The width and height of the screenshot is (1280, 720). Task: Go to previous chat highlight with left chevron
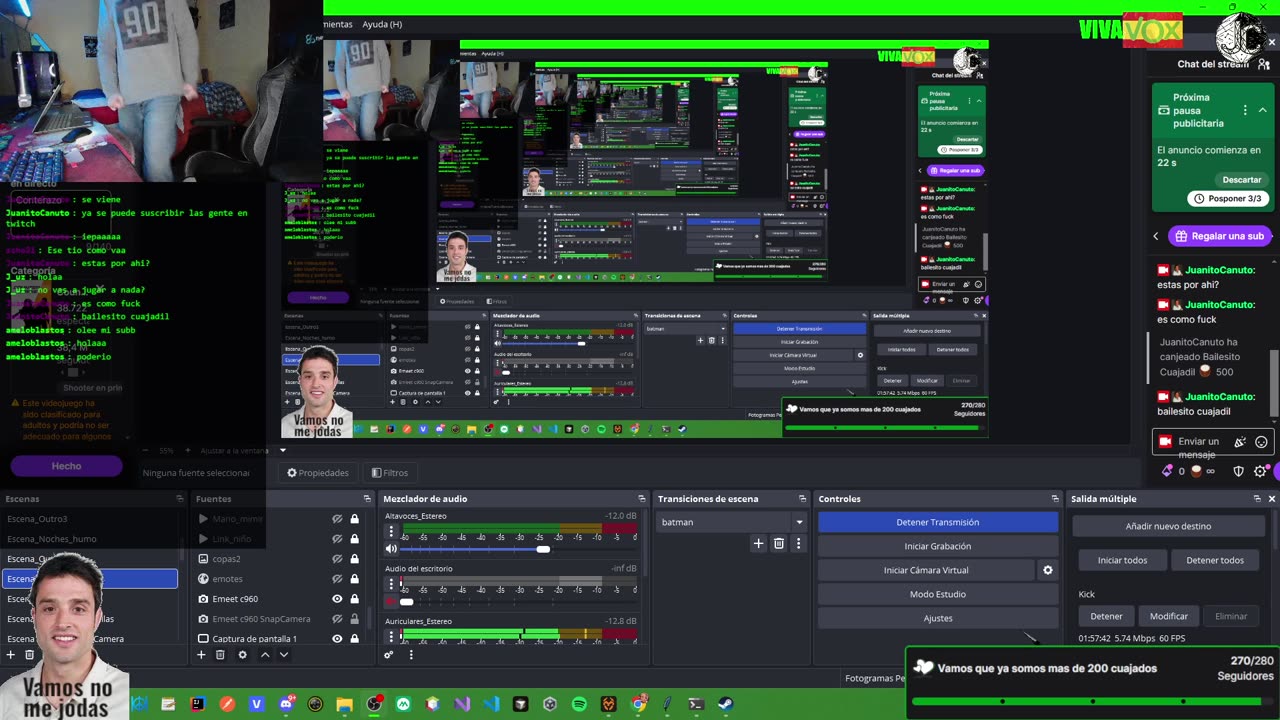[1156, 236]
